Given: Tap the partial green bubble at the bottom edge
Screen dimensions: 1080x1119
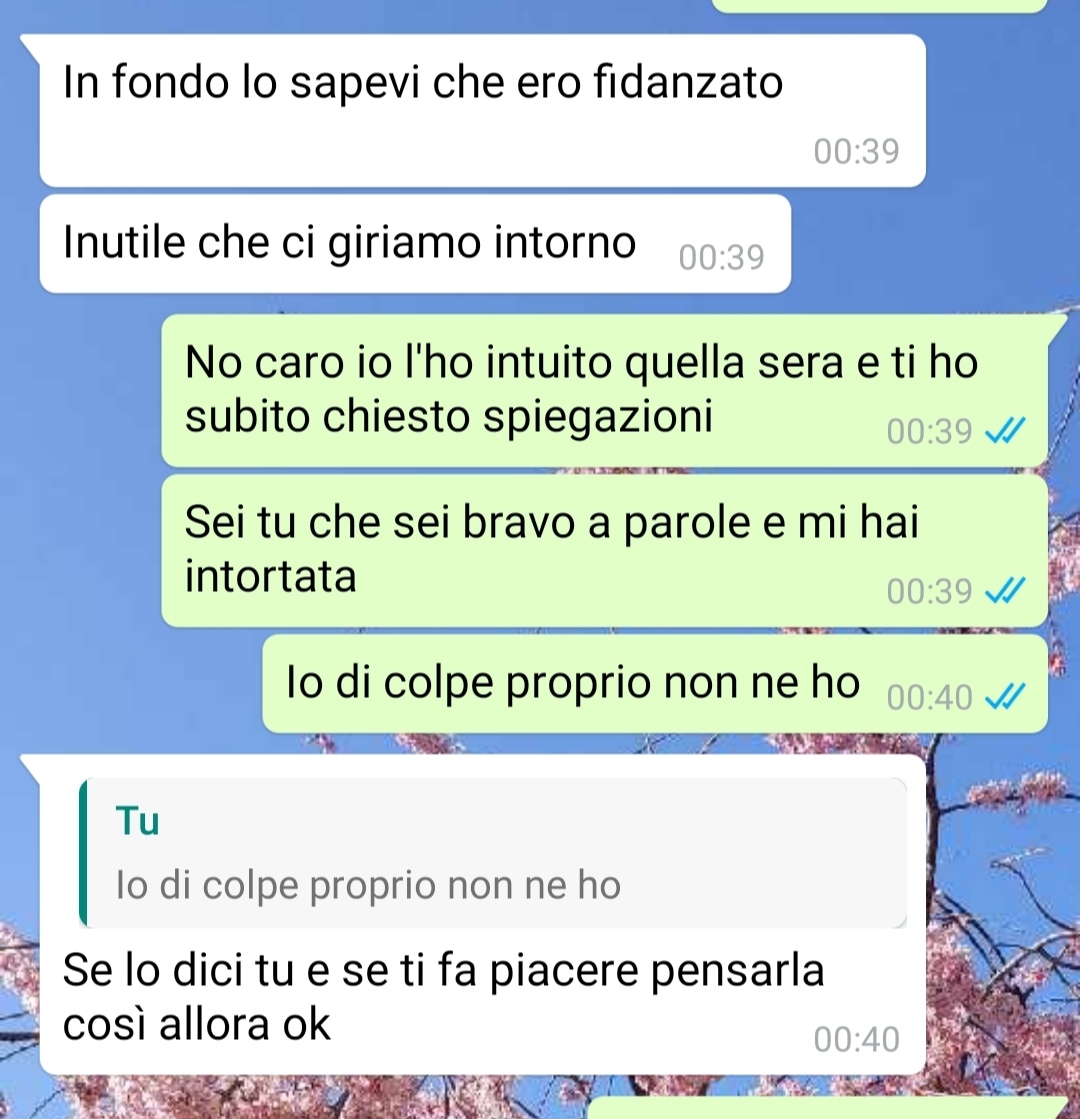Looking at the screenshot, I should tap(828, 1108).
